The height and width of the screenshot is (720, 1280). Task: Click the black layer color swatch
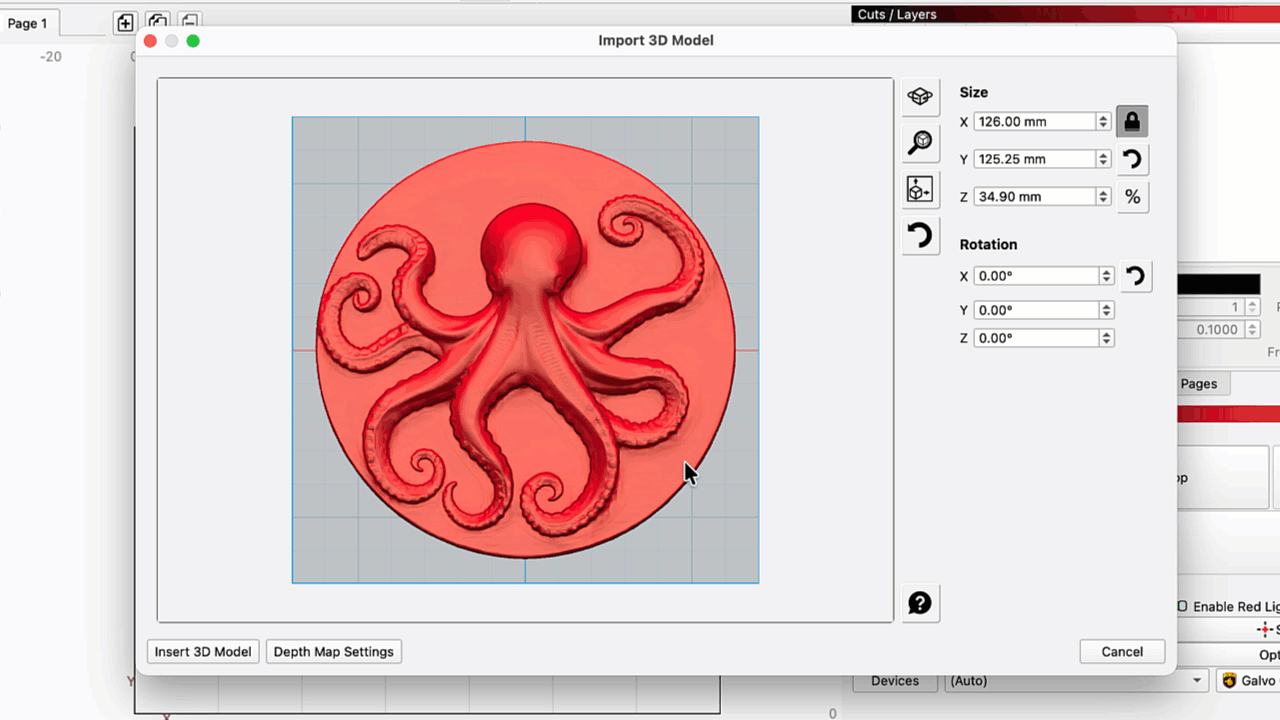1218,285
